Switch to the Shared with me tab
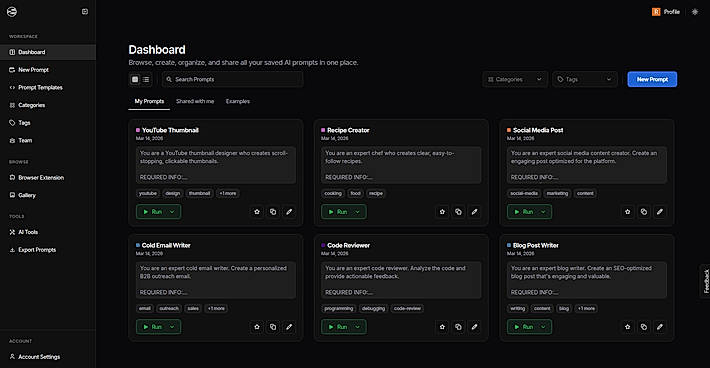The image size is (710, 368). pos(195,101)
